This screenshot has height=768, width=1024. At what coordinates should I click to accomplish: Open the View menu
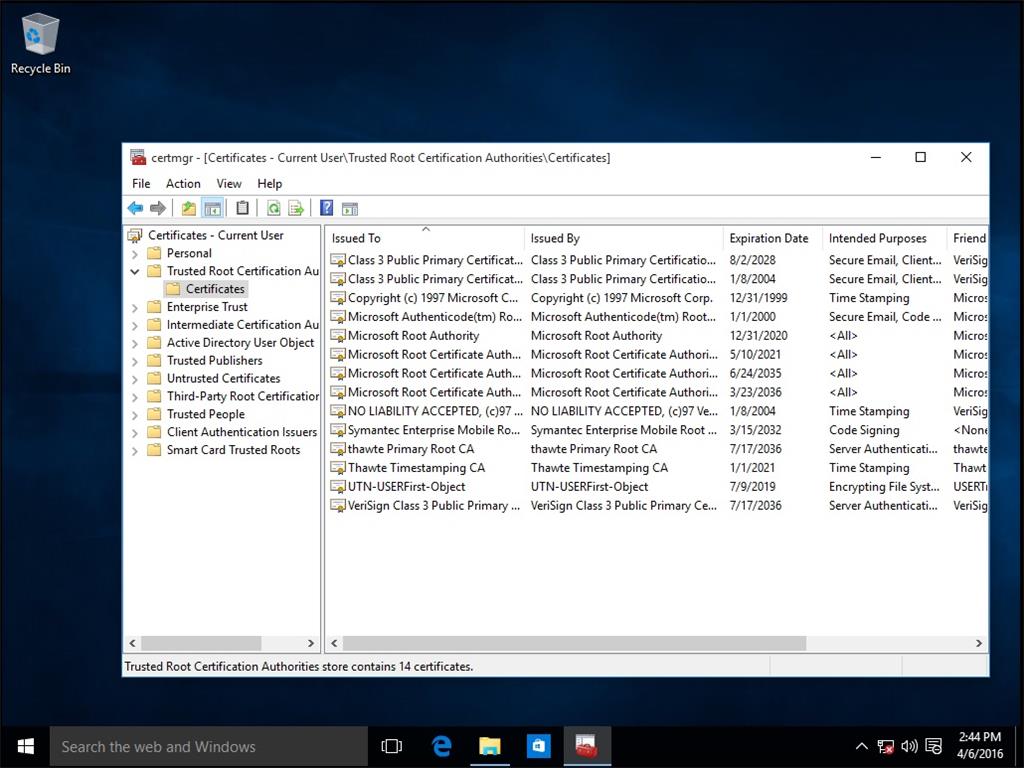point(229,184)
